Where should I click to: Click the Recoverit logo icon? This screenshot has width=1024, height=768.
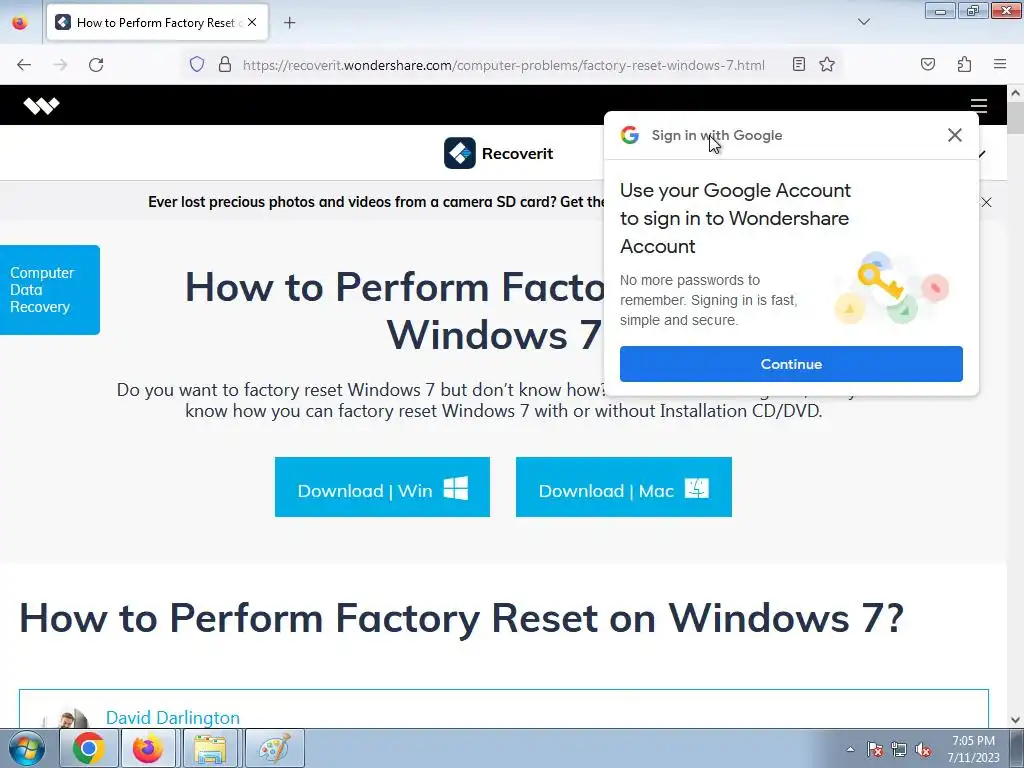(x=460, y=153)
